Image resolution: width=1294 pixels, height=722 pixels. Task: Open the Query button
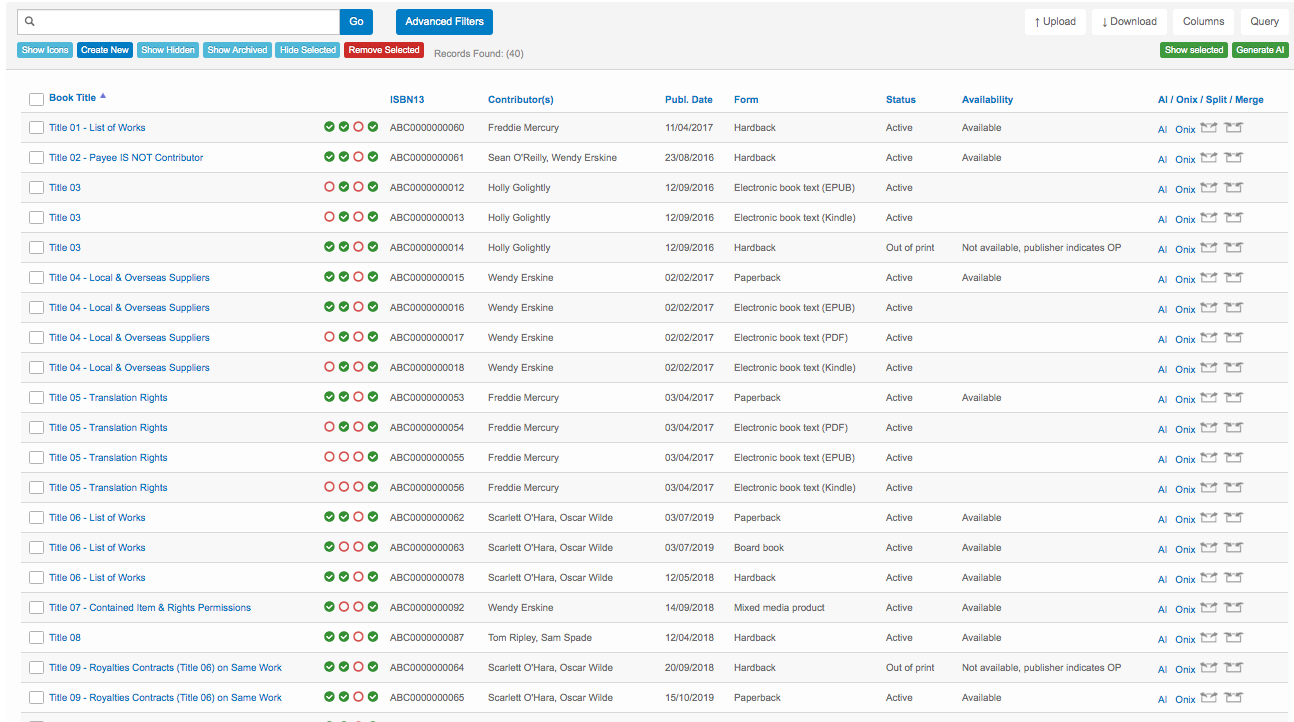coord(1265,21)
